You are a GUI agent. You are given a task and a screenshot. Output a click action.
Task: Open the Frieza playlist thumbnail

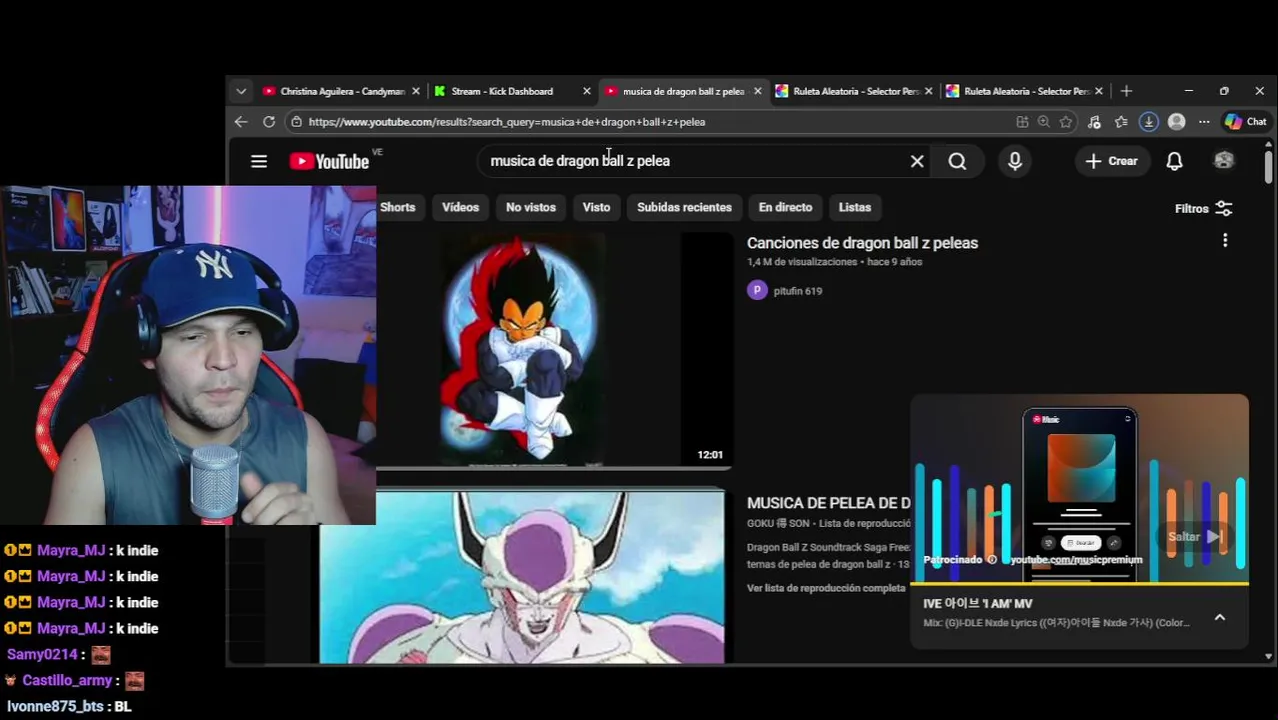click(522, 576)
